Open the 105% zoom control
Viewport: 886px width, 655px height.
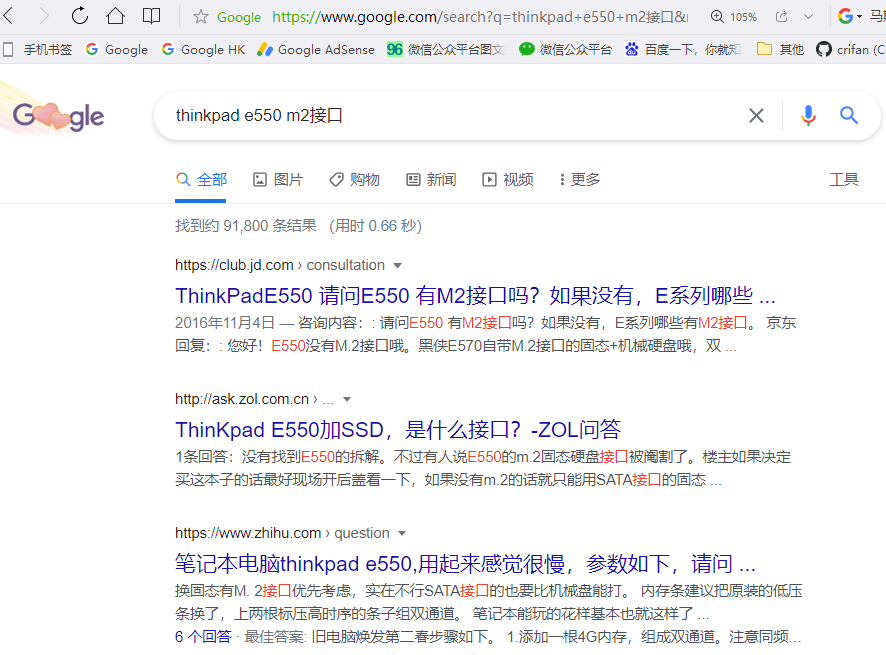[x=734, y=17]
